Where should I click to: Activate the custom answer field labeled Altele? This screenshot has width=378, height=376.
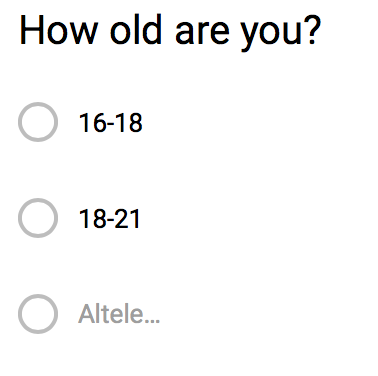point(119,314)
